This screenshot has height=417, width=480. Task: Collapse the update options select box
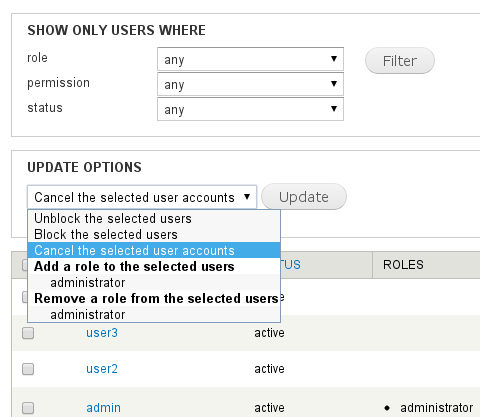pyautogui.click(x=142, y=197)
